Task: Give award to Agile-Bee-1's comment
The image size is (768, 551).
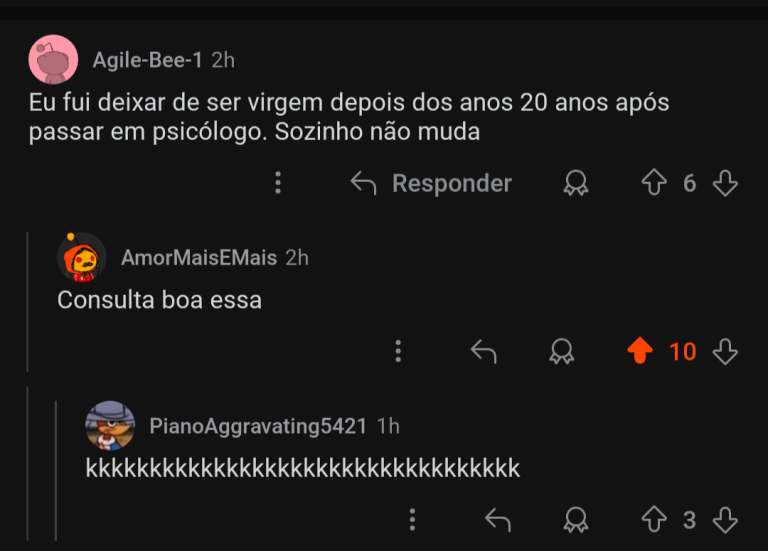Action: pos(576,183)
